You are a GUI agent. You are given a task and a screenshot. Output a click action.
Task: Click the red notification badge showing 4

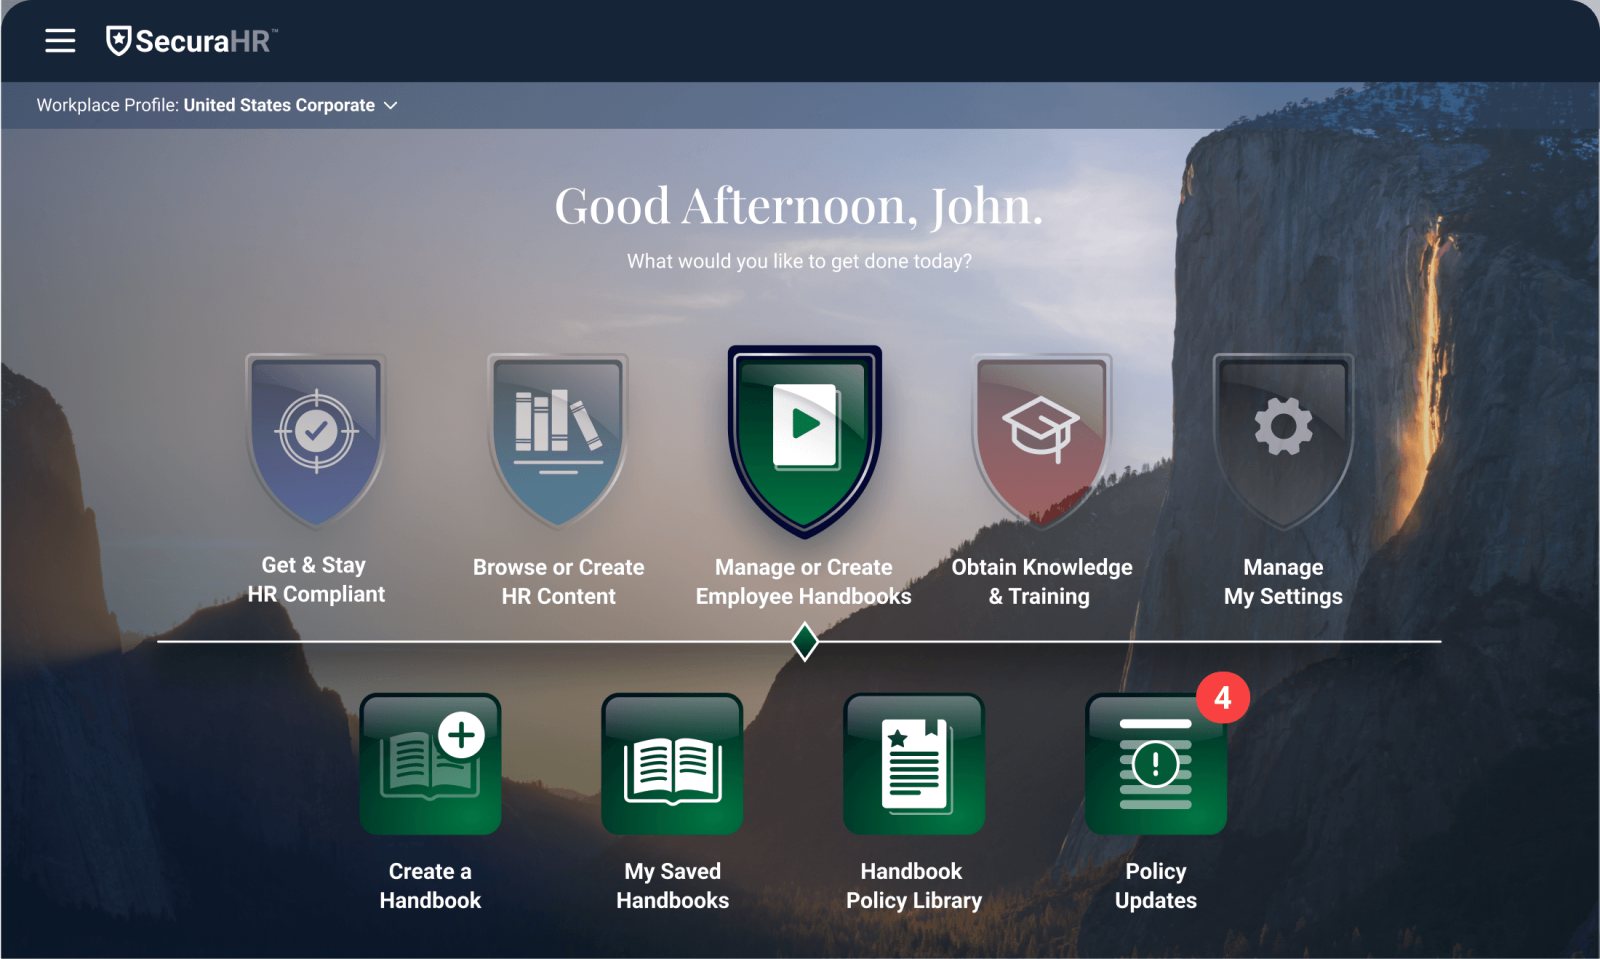pos(1222,698)
